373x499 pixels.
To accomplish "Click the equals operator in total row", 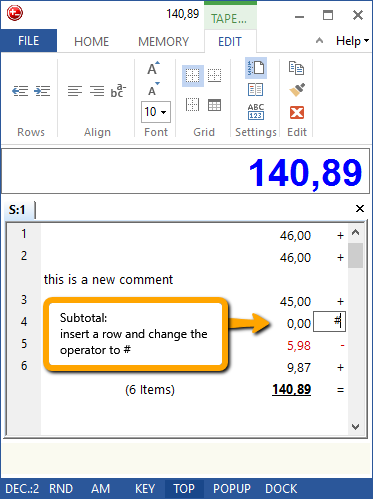I will click(x=340, y=390).
